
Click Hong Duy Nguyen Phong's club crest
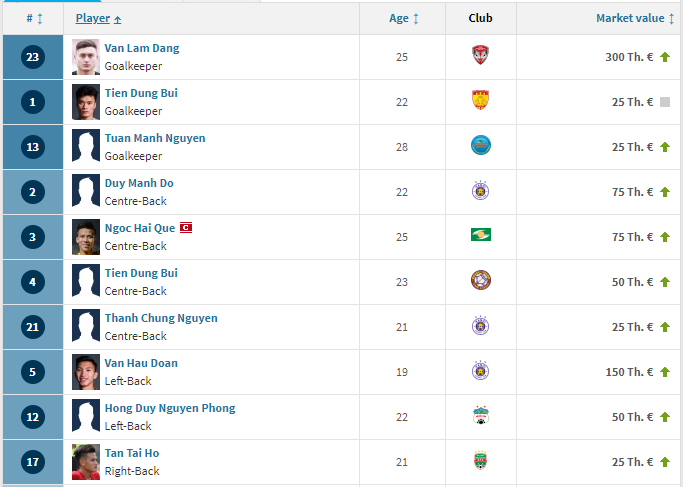pos(480,416)
